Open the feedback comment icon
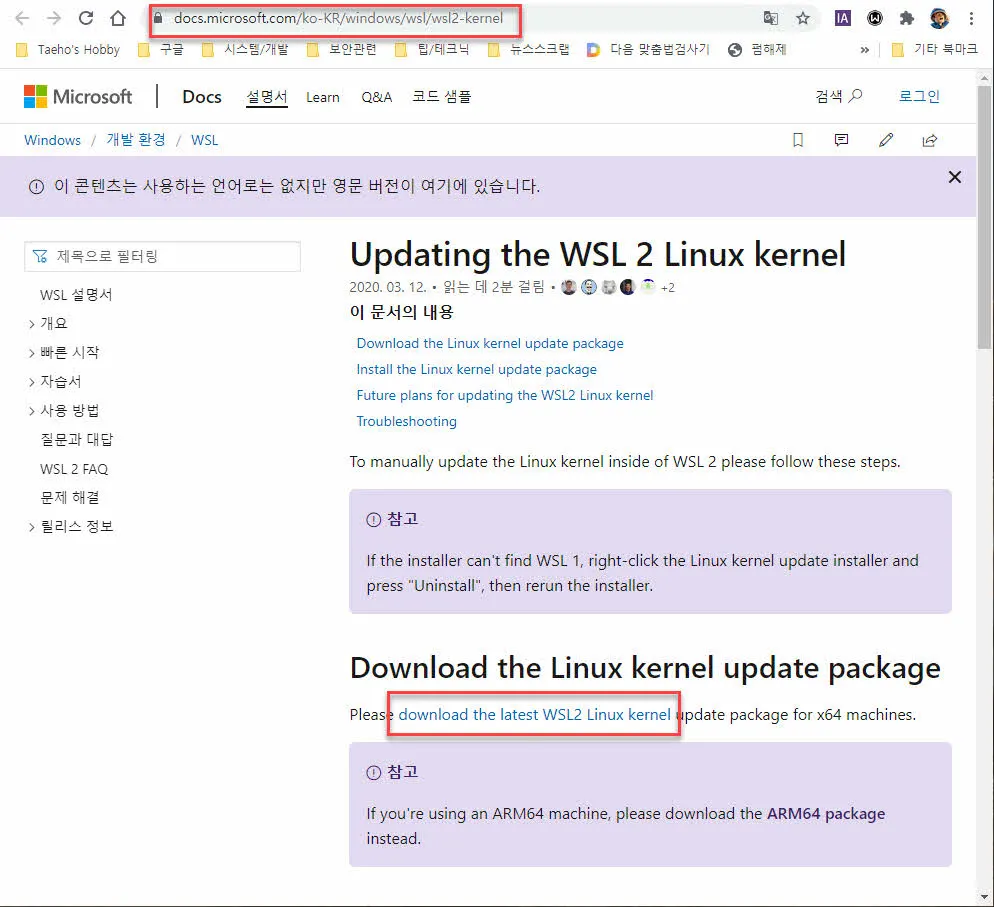Screen dimensions: 994x907 pos(841,140)
